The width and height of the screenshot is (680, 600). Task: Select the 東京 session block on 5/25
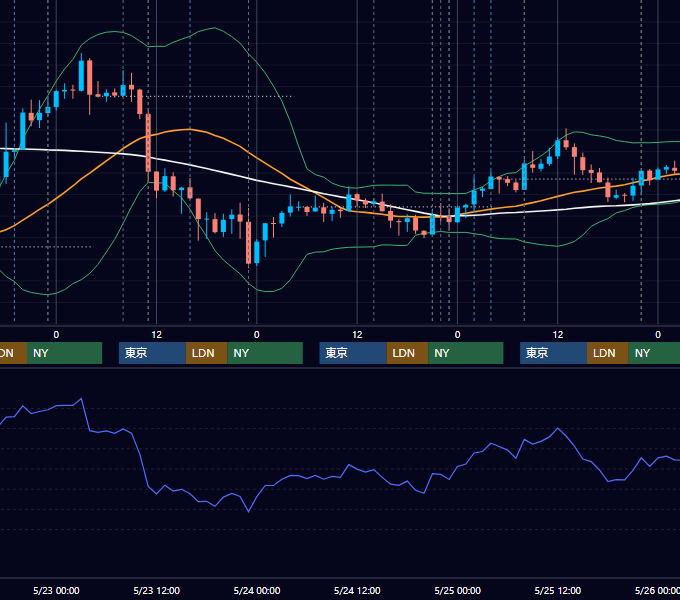(553, 353)
